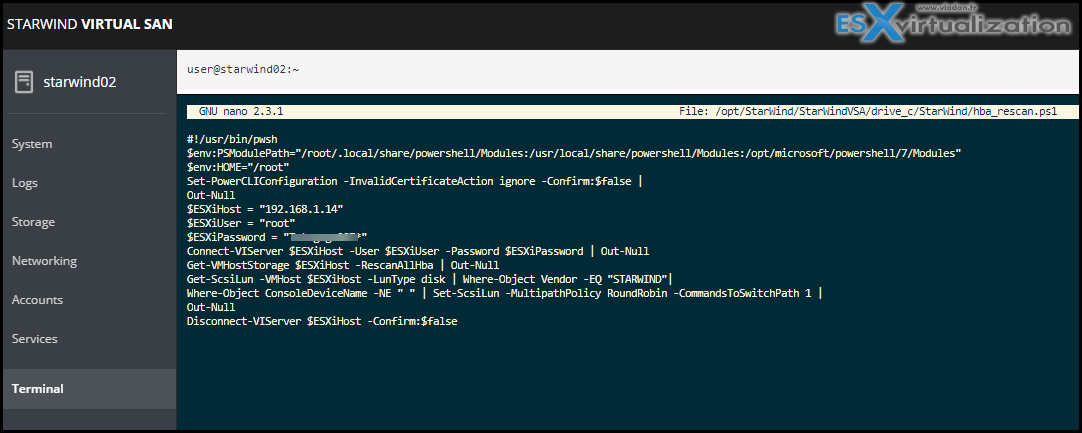This screenshot has width=1082, height=433.
Task: Click the user@starwind02 terminal prompt bar
Action: pyautogui.click(x=629, y=71)
